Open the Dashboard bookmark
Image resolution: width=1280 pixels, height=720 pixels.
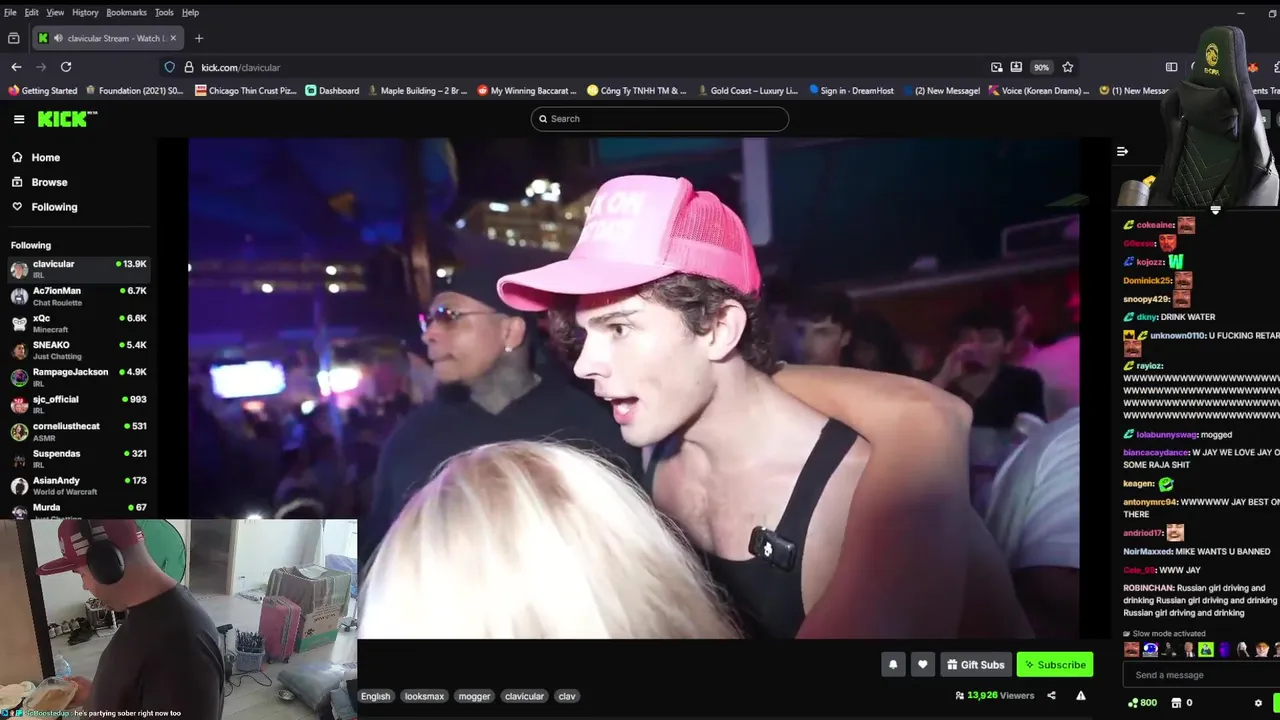pos(333,91)
